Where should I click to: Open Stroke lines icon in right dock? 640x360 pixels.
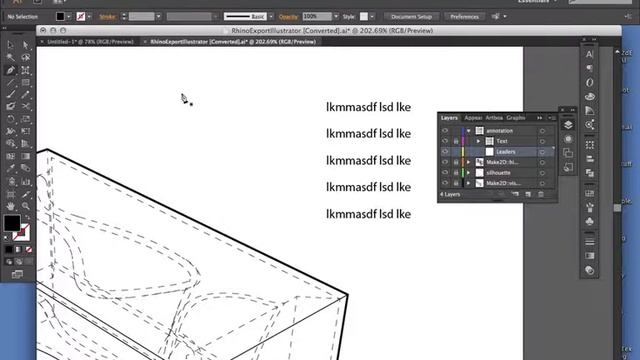[x=589, y=241]
